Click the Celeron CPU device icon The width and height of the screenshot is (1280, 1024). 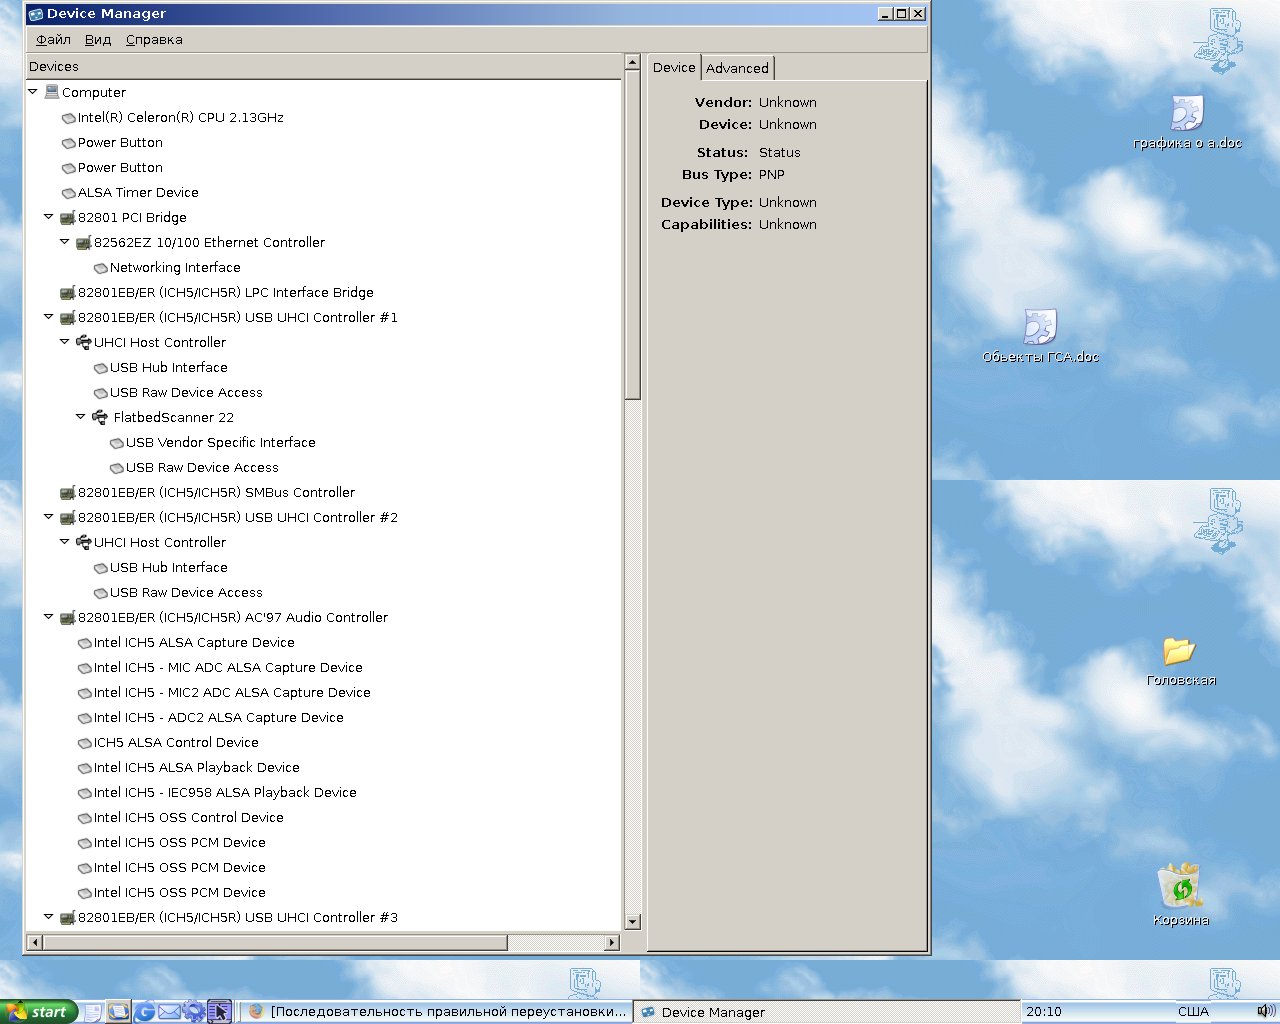click(68, 118)
